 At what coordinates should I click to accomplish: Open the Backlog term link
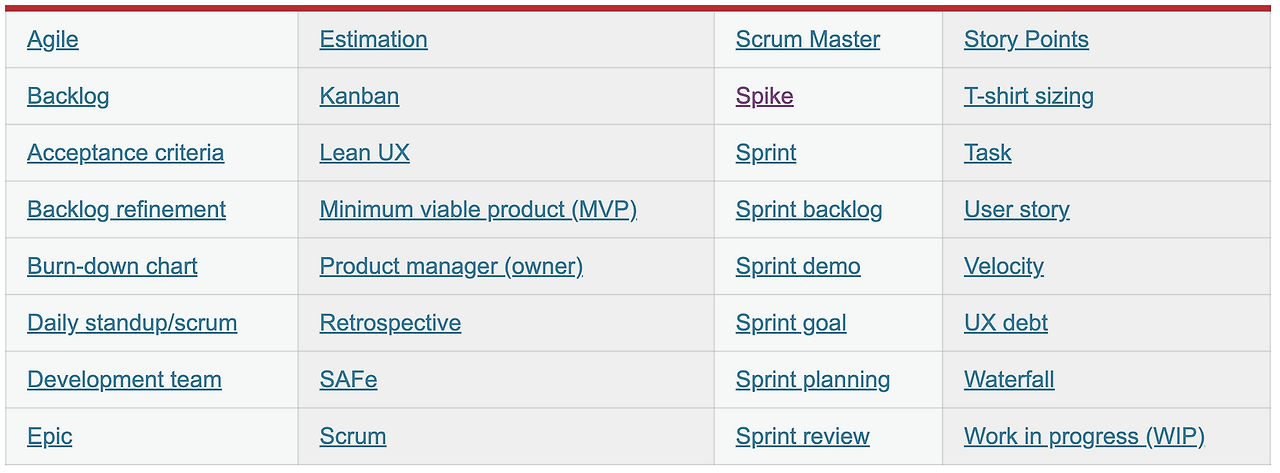pos(68,97)
